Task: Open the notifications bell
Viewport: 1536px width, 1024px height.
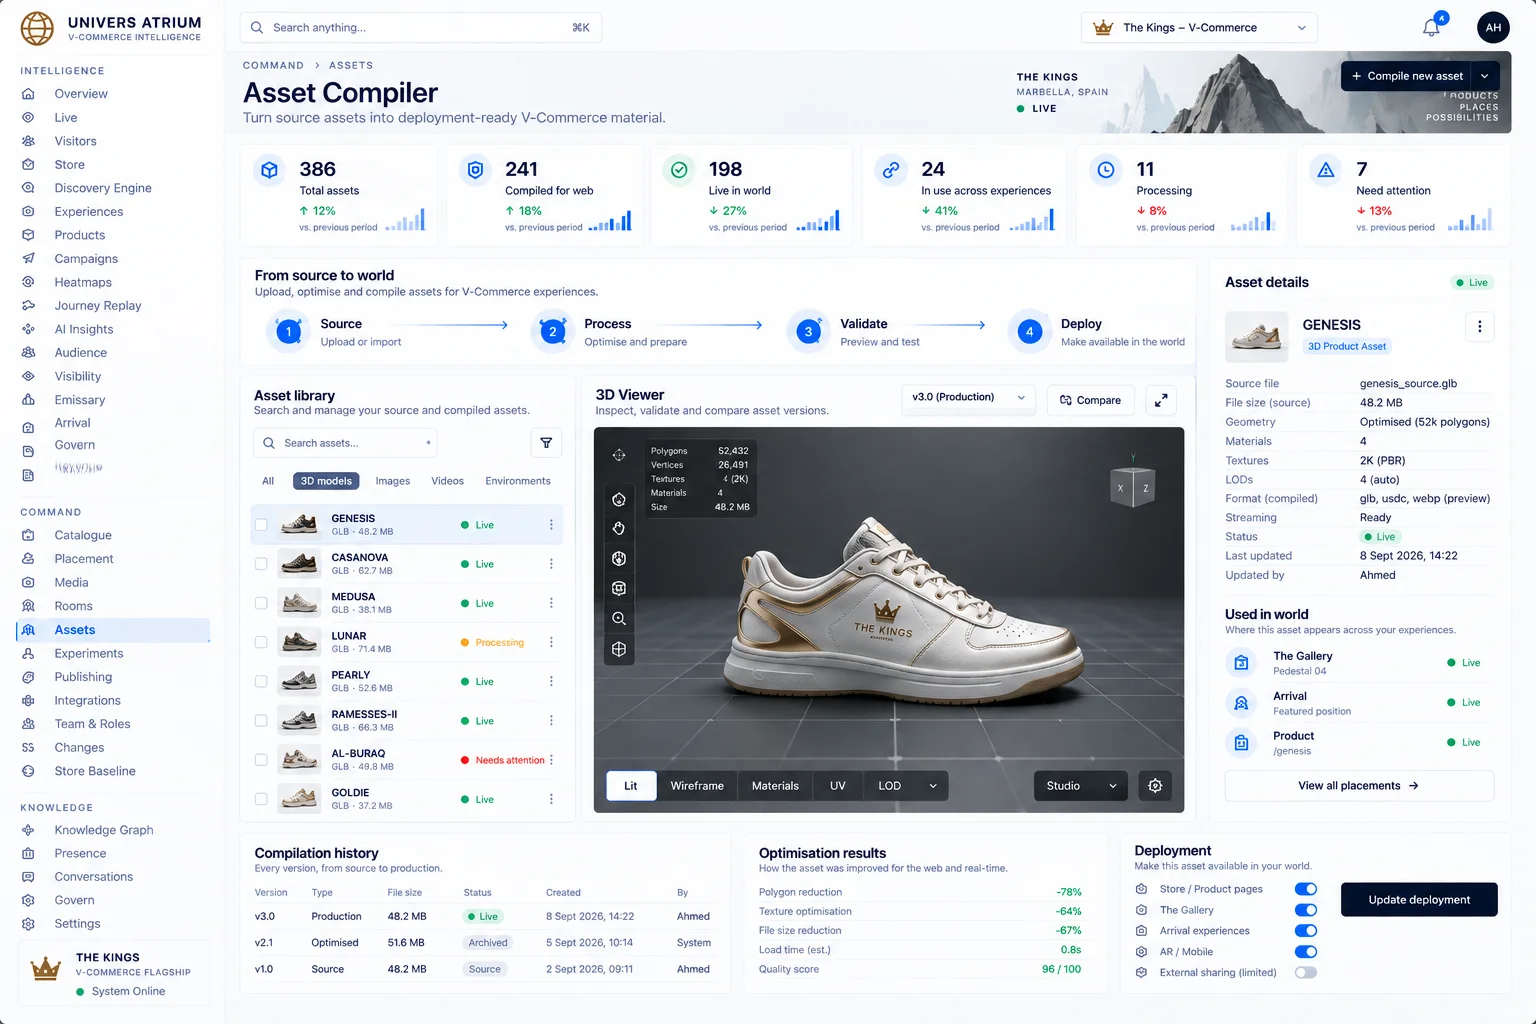Action: coord(1432,28)
